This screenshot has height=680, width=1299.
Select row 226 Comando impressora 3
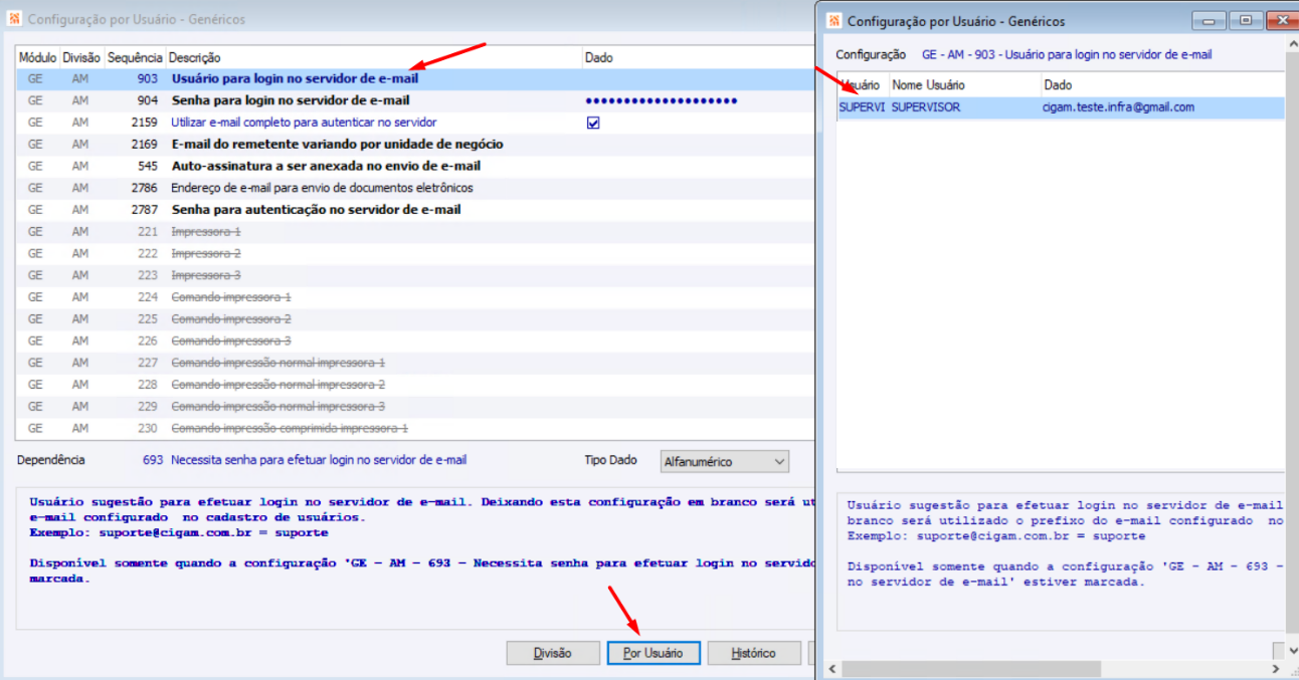[416, 341]
